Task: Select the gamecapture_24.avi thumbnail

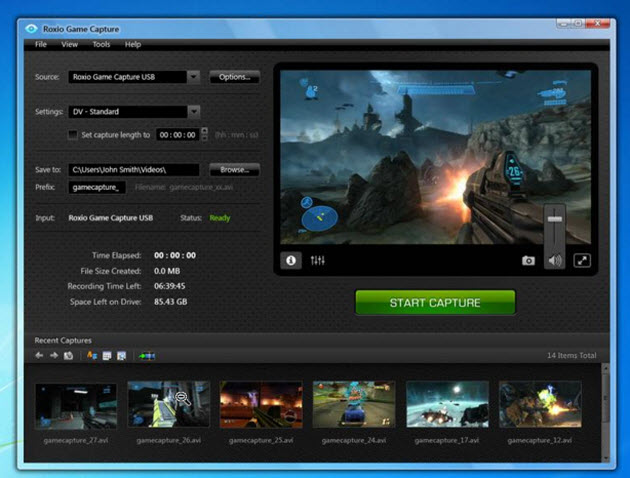Action: (x=354, y=404)
